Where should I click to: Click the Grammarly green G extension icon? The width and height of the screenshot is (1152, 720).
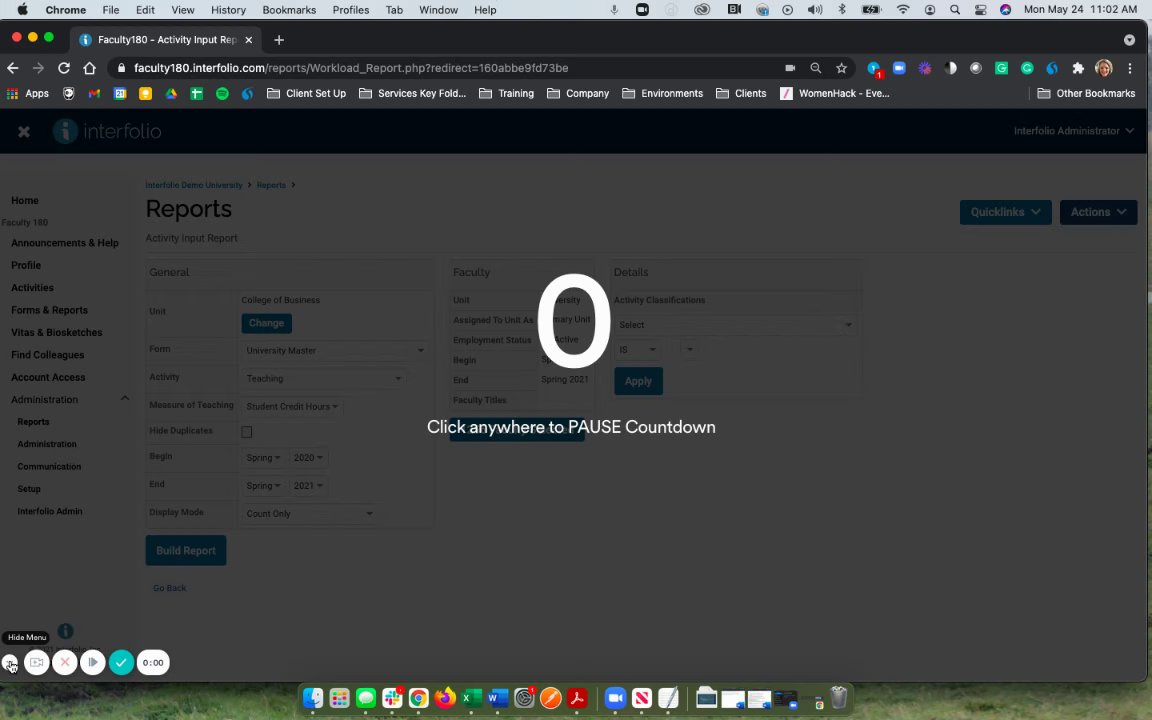1001,68
